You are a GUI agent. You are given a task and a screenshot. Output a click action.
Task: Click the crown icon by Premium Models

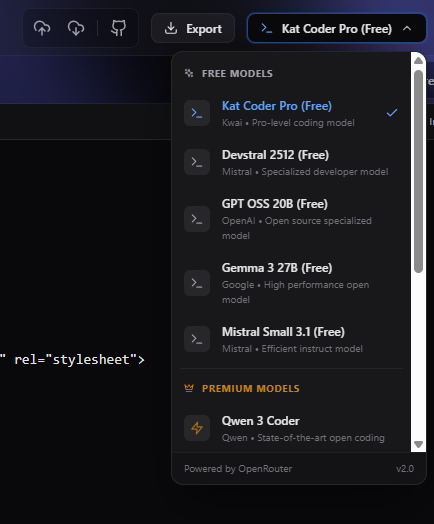click(x=189, y=388)
